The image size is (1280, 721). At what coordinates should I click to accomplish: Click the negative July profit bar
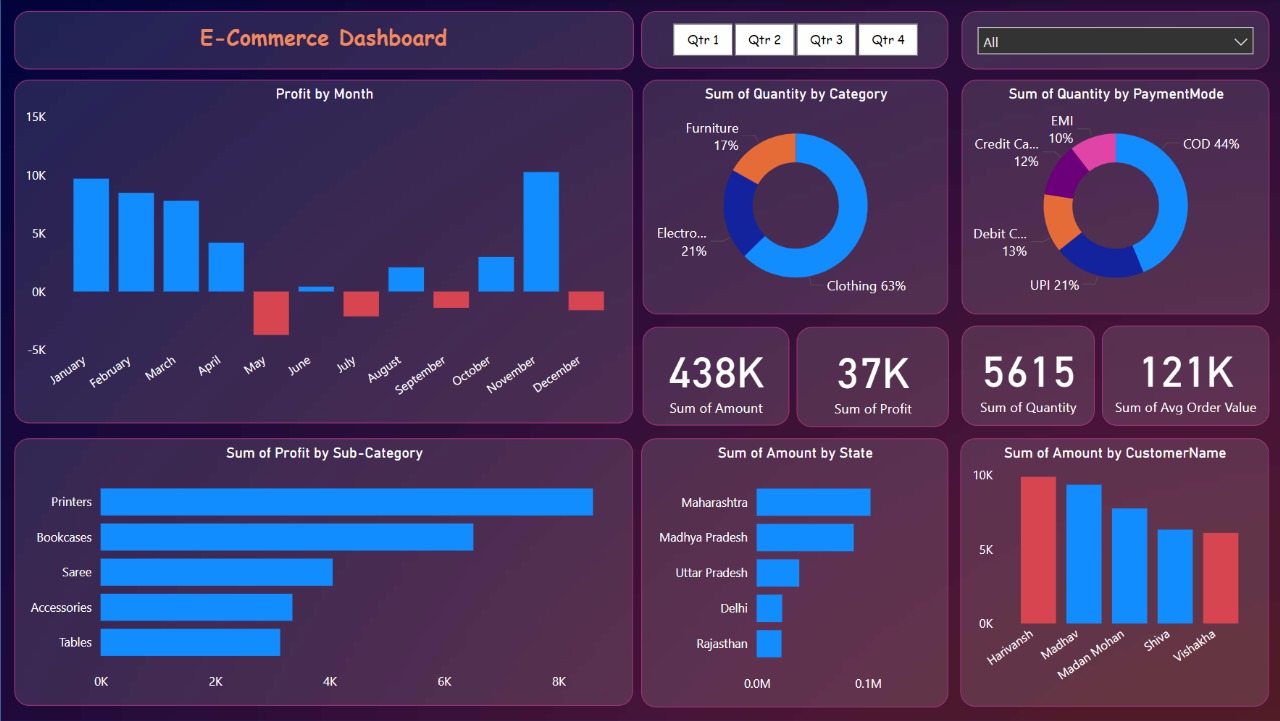(361, 304)
